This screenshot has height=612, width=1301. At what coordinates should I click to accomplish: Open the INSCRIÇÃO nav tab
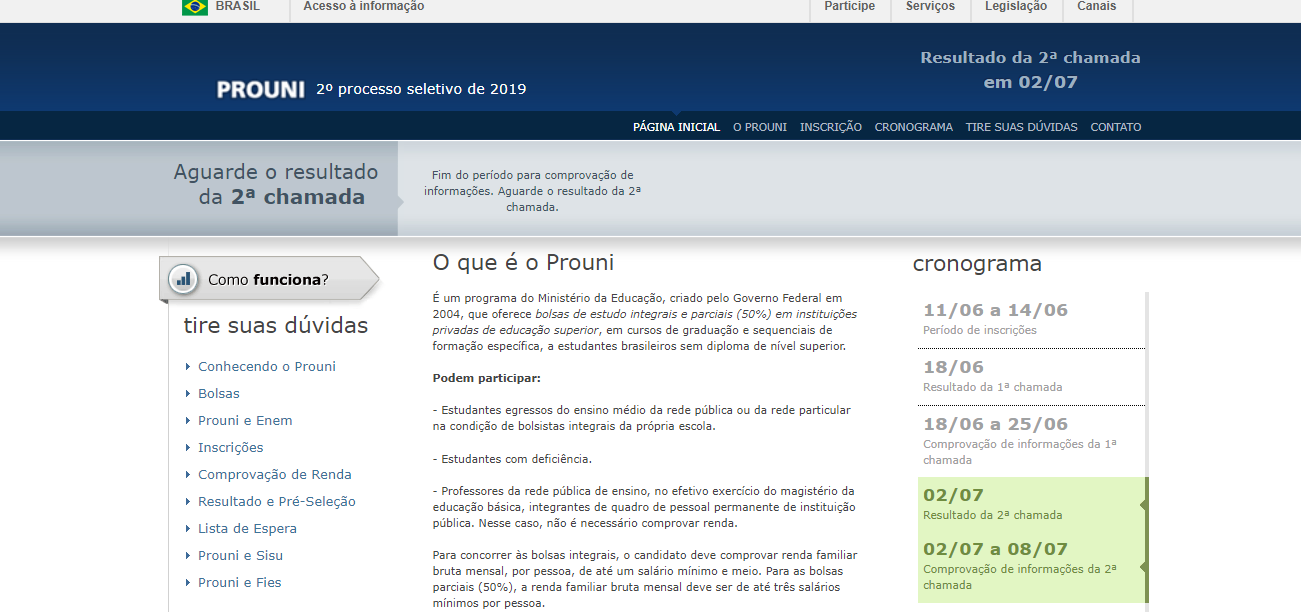831,127
